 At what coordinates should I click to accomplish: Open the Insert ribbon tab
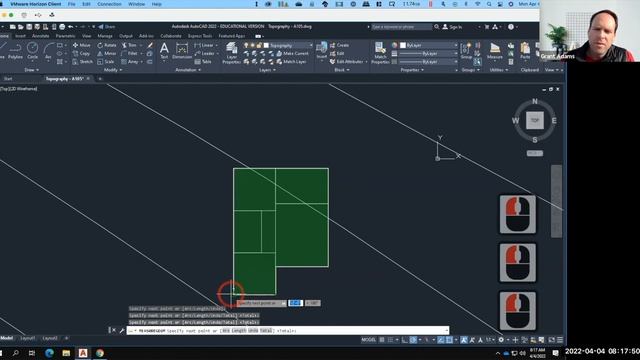pos(20,36)
